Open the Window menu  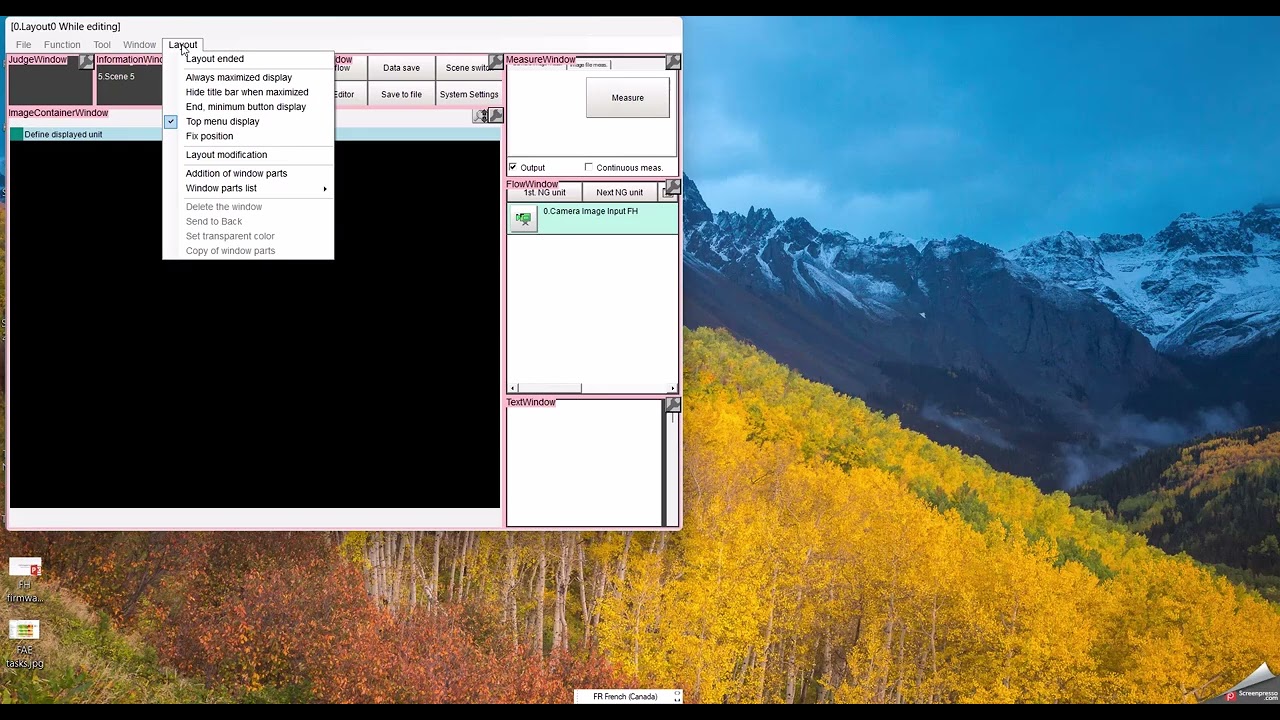(x=139, y=45)
